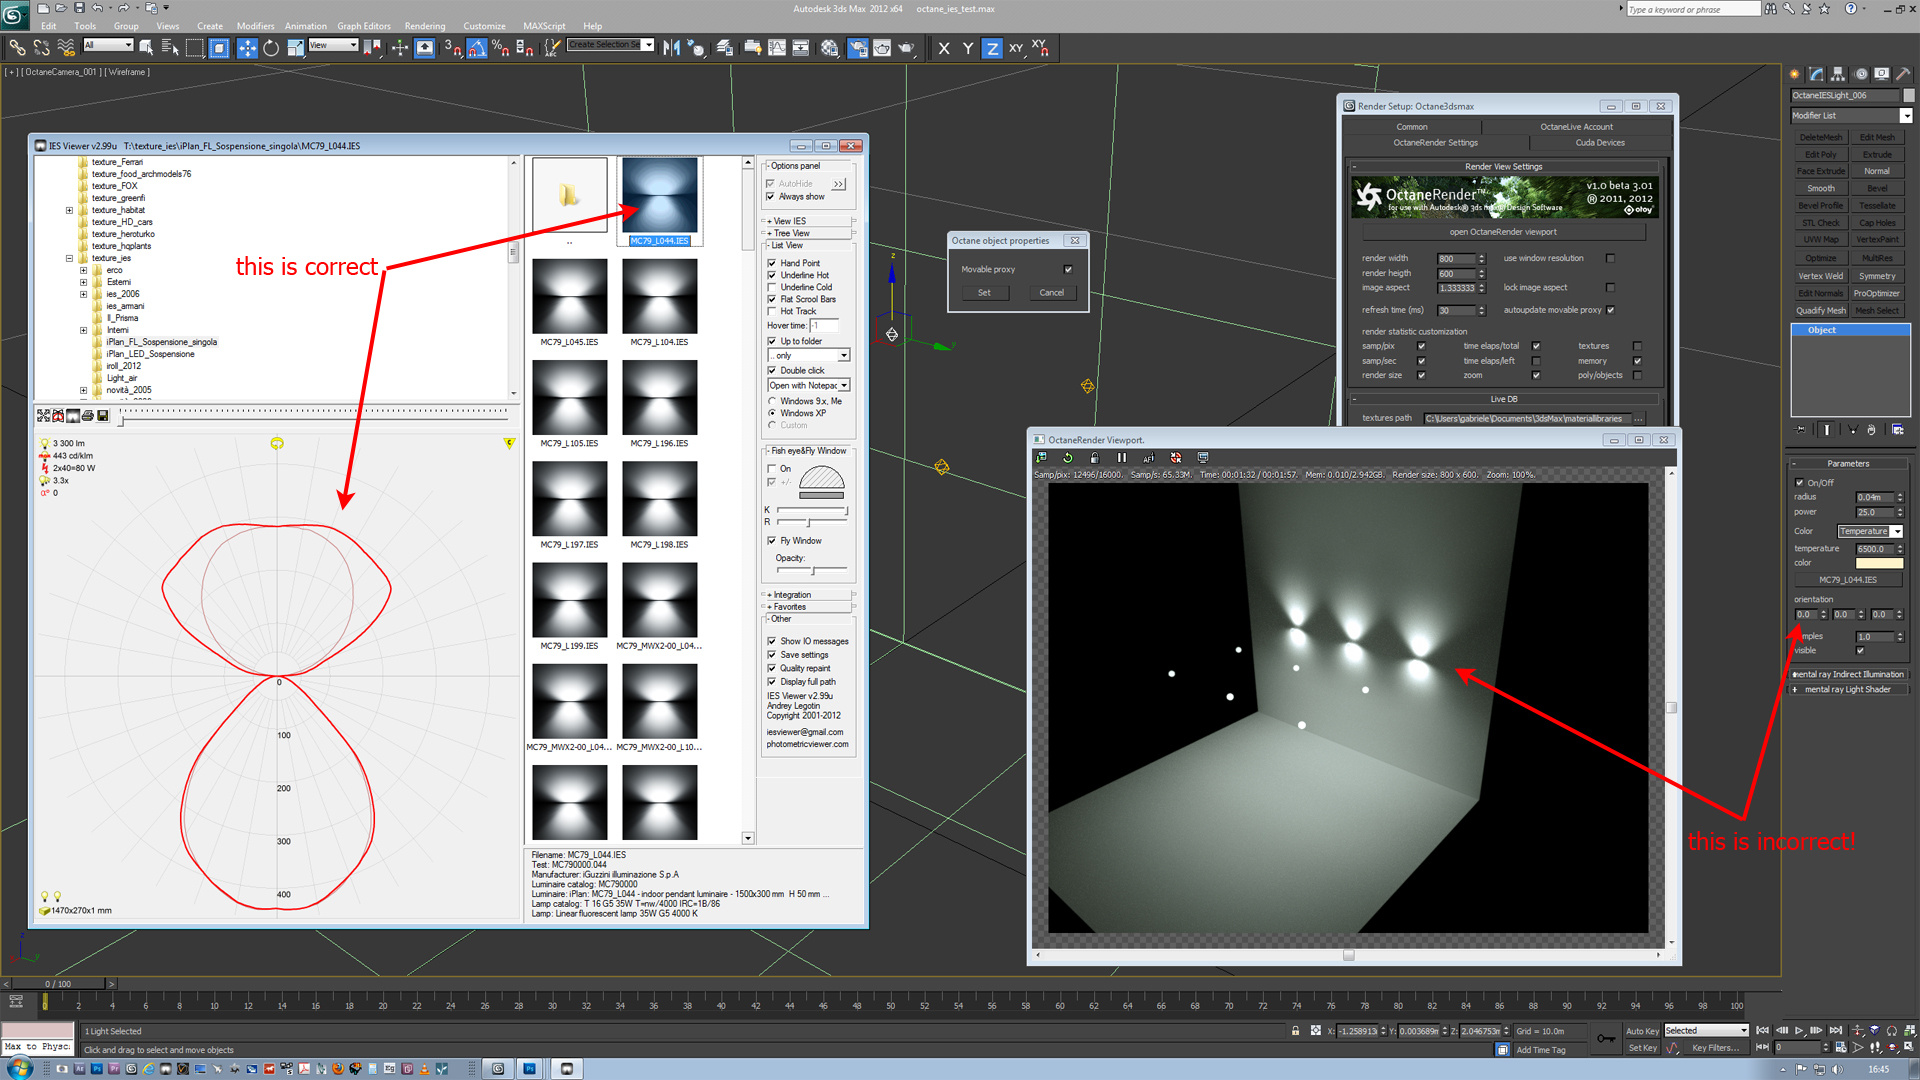
Task: Restrict transform to Z axis
Action: pyautogui.click(x=991, y=48)
